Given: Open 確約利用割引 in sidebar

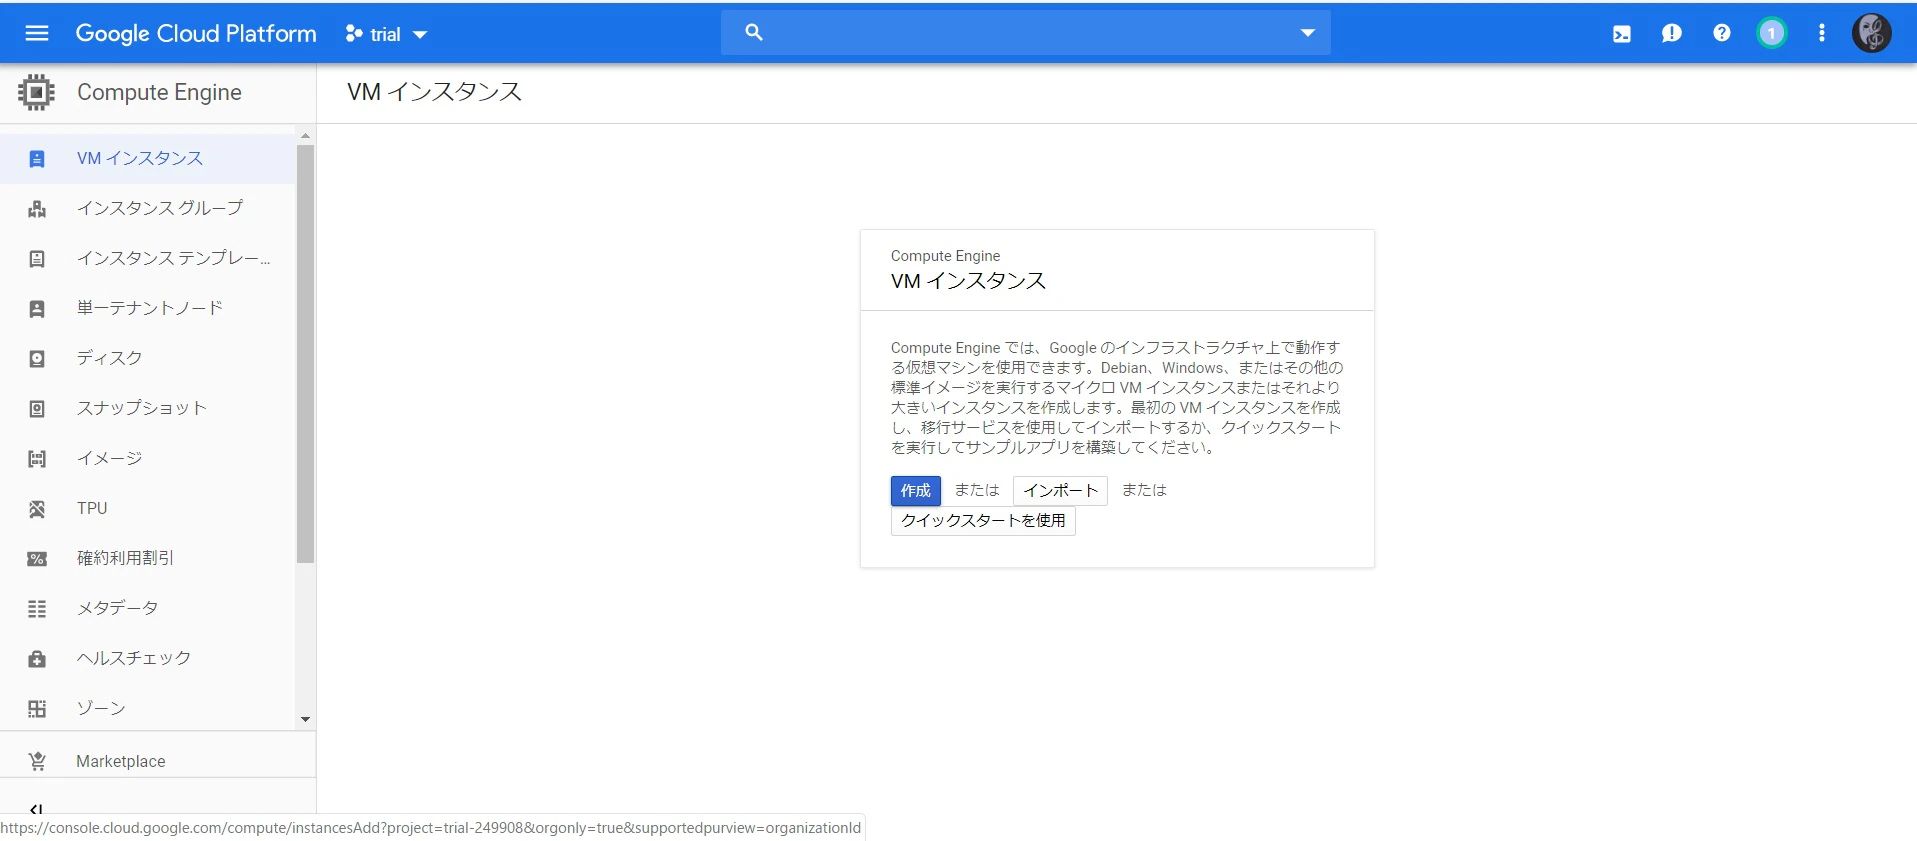Looking at the screenshot, I should tap(148, 558).
